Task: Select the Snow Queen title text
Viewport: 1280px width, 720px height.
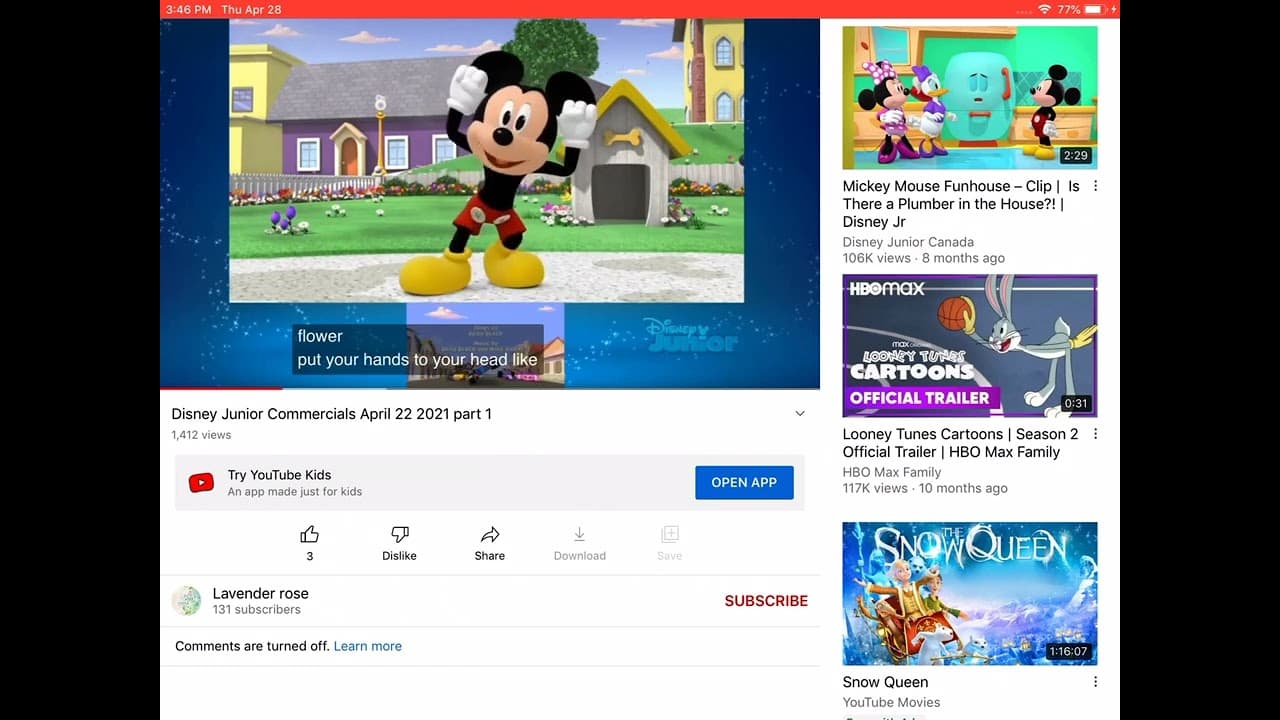Action: coord(885,682)
